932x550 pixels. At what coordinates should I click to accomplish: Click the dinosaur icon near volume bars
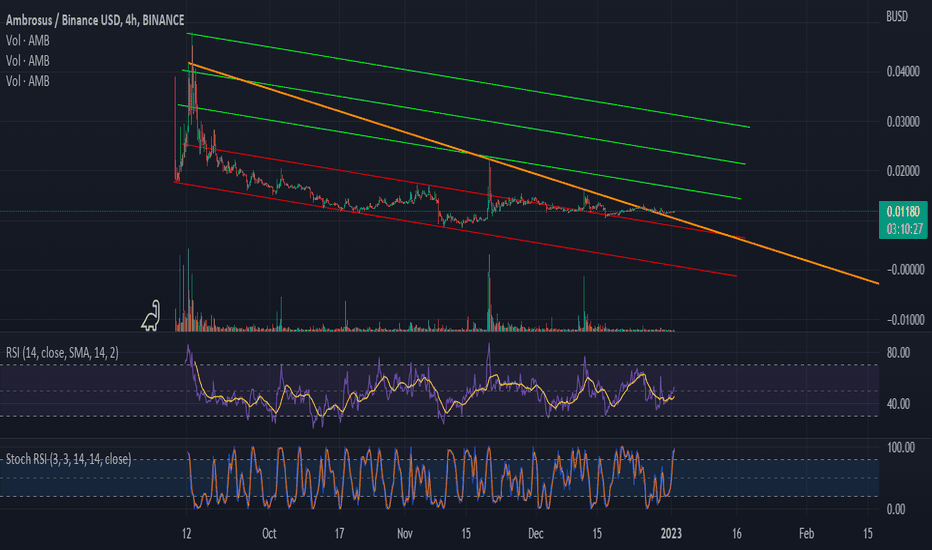click(x=151, y=316)
